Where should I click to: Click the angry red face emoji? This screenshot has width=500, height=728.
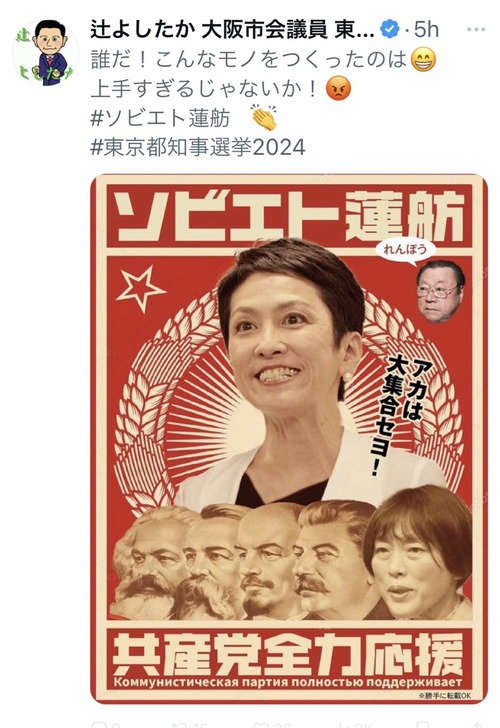coord(338,88)
